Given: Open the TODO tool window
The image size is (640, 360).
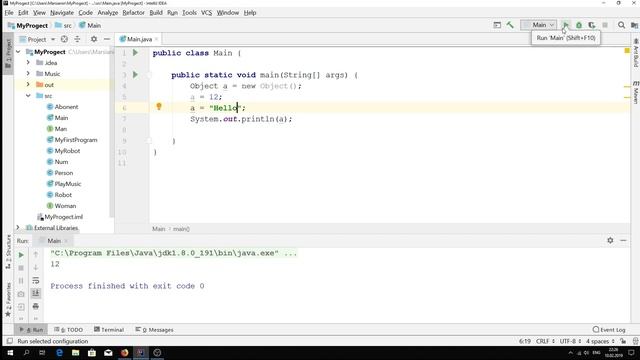Looking at the screenshot, I should click(69, 329).
